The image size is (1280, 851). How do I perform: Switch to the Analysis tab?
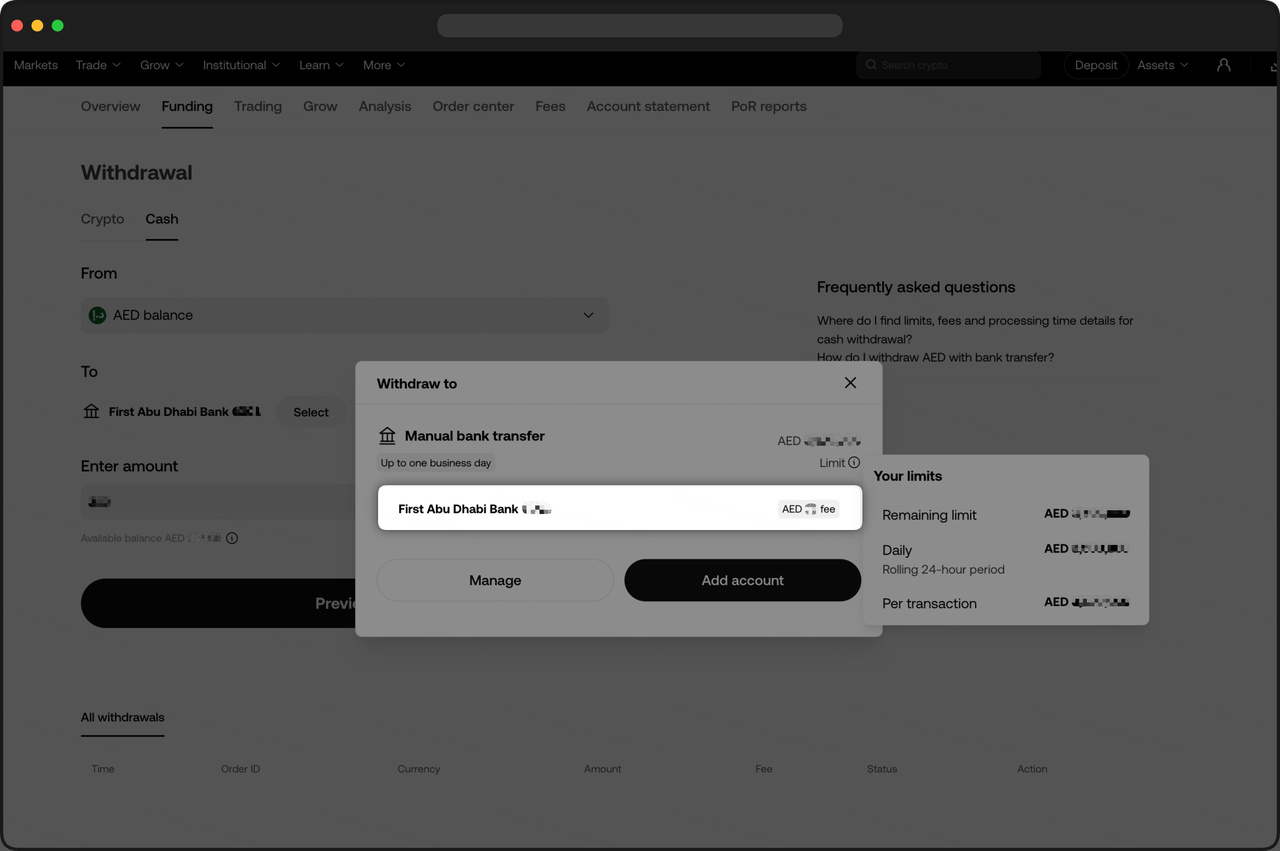(385, 106)
